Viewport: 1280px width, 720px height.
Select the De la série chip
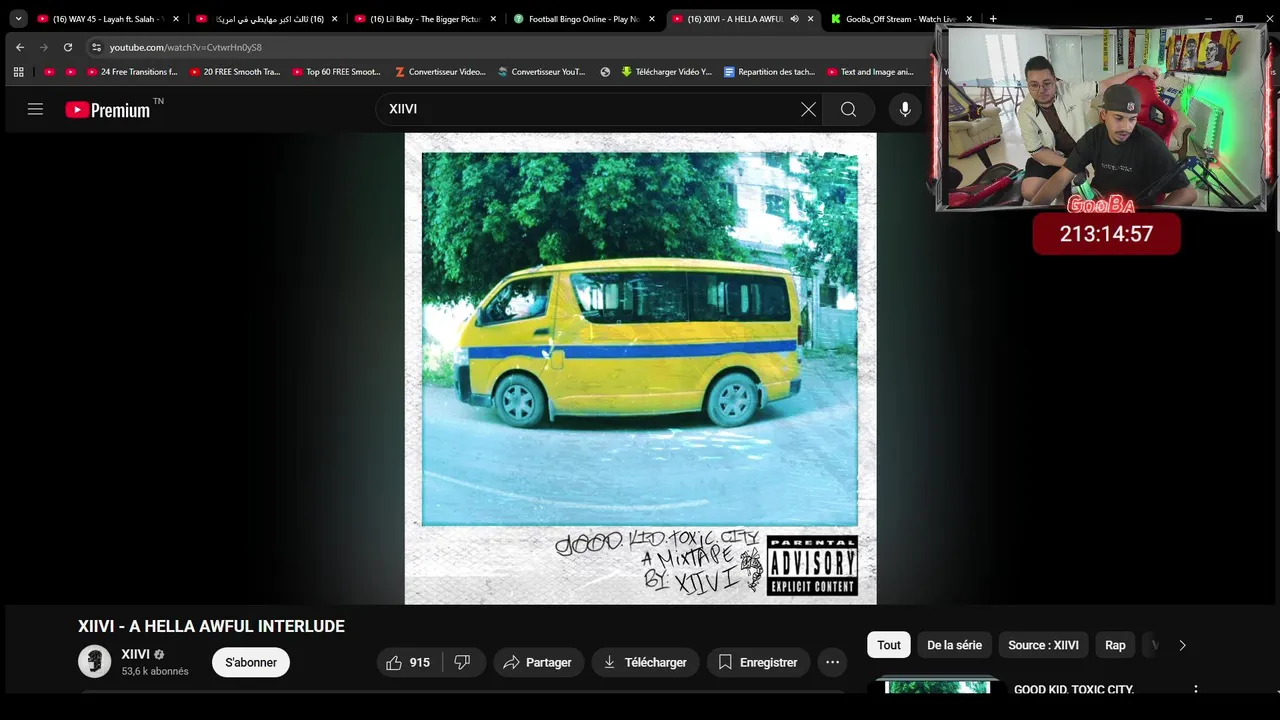pyautogui.click(x=954, y=645)
